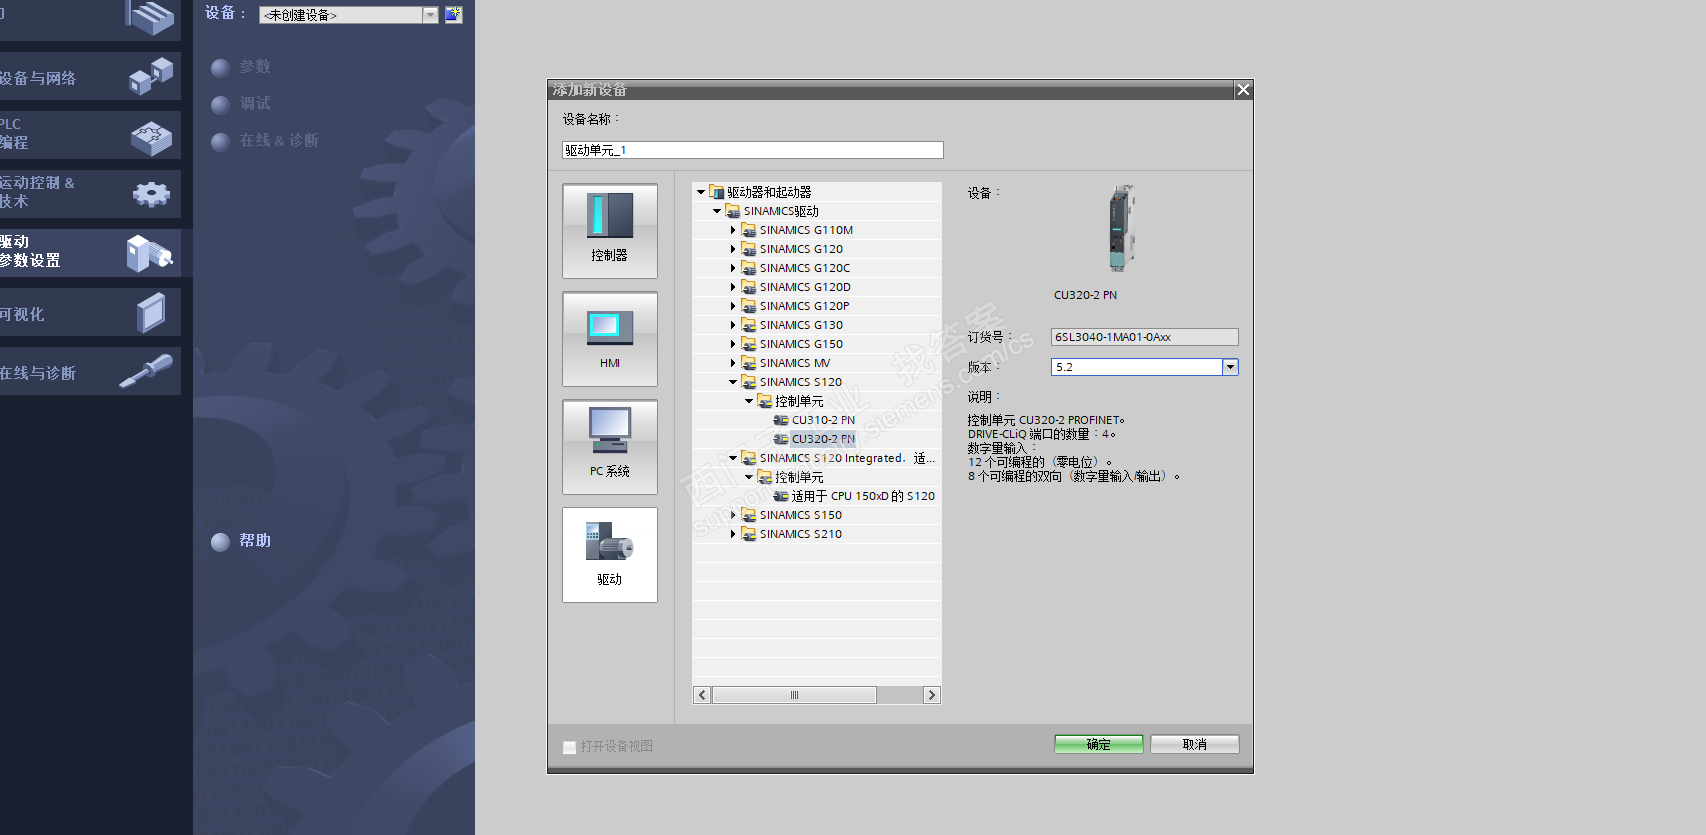This screenshot has height=835, width=1706.
Task: Click the bullet icon next to 参数
Action: click(x=221, y=67)
